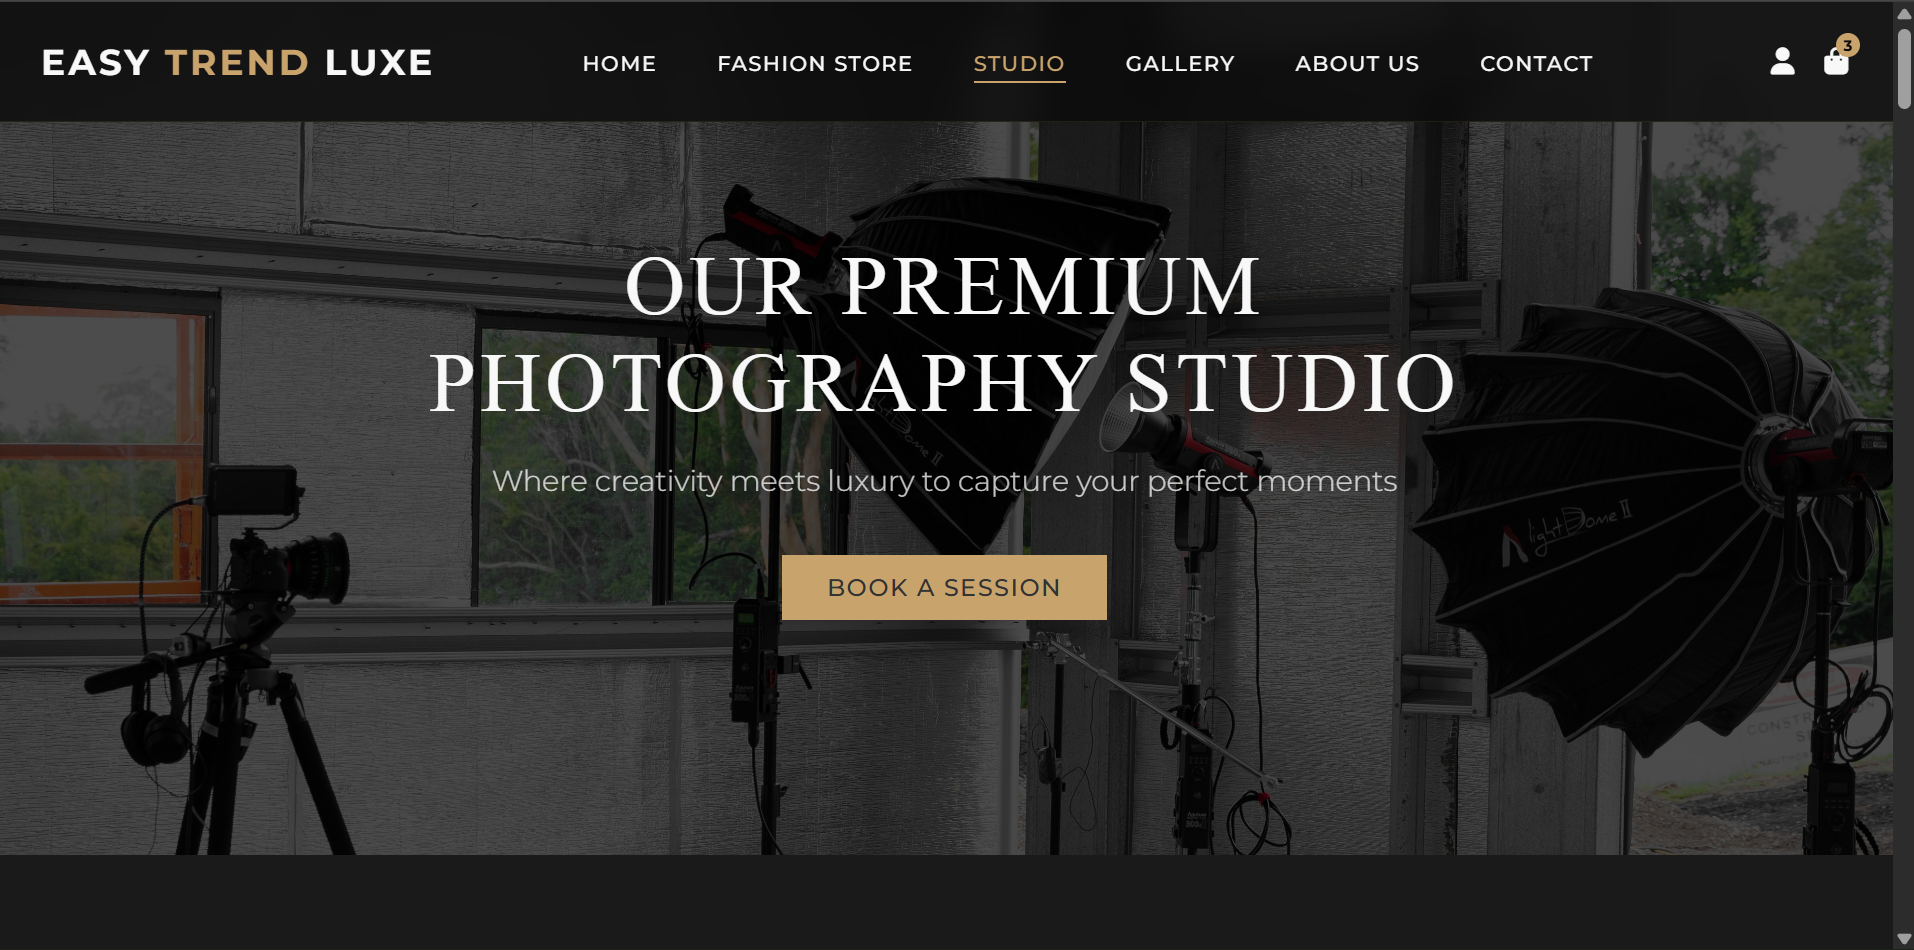Open the GALLERY nav link

point(1180,64)
